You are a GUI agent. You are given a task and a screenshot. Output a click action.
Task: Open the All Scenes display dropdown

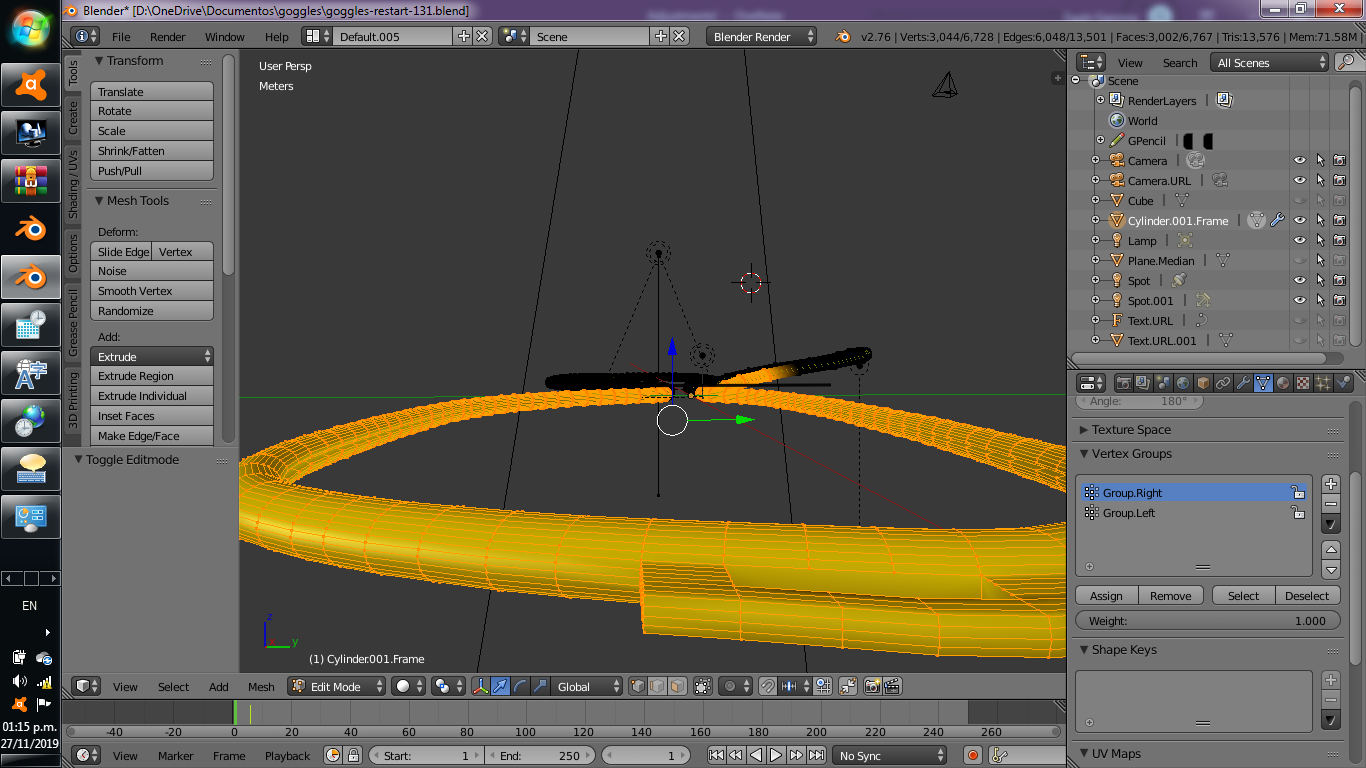(x=1270, y=62)
